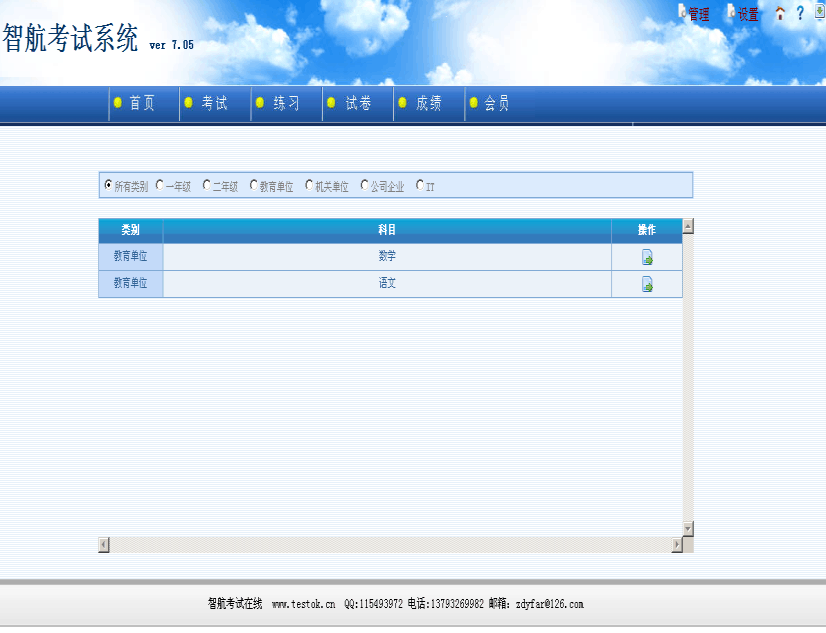This screenshot has height=633, width=826.
Task: Click the vertical scrollbar down arrow
Action: [687, 528]
